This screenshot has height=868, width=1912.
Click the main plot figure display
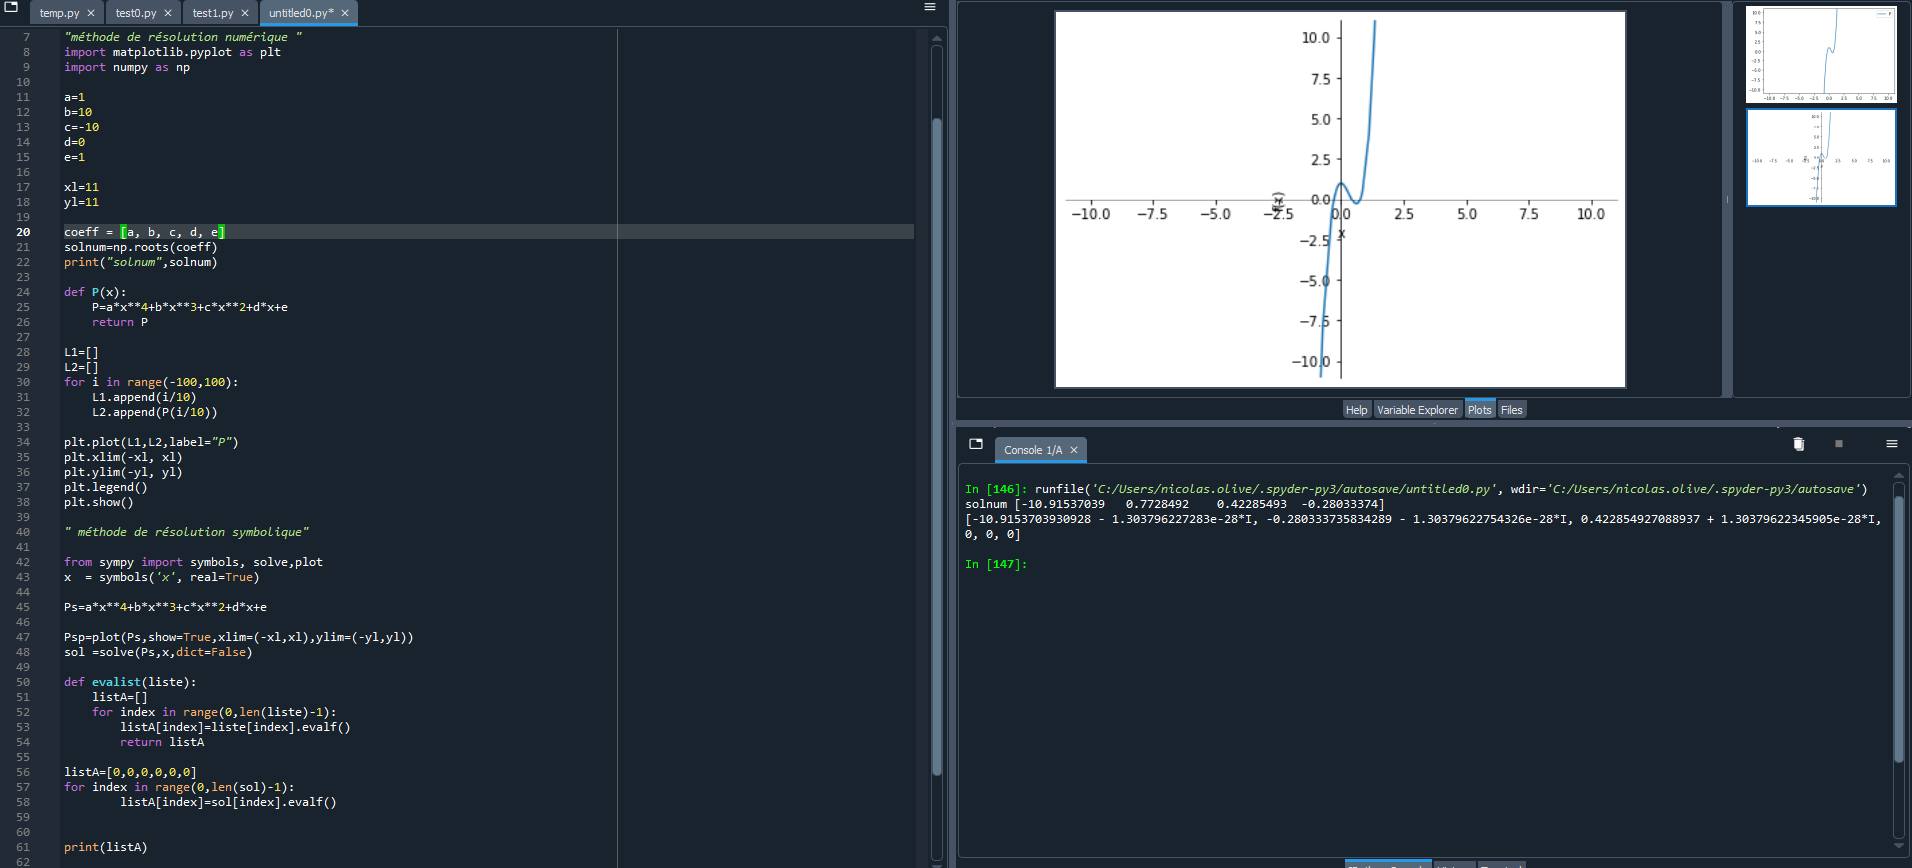point(1340,199)
